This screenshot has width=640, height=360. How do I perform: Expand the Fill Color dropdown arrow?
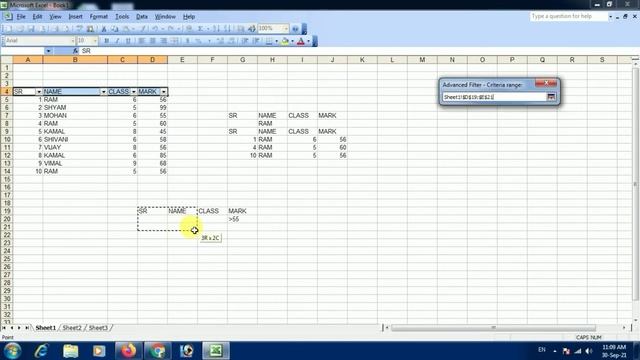(x=292, y=41)
